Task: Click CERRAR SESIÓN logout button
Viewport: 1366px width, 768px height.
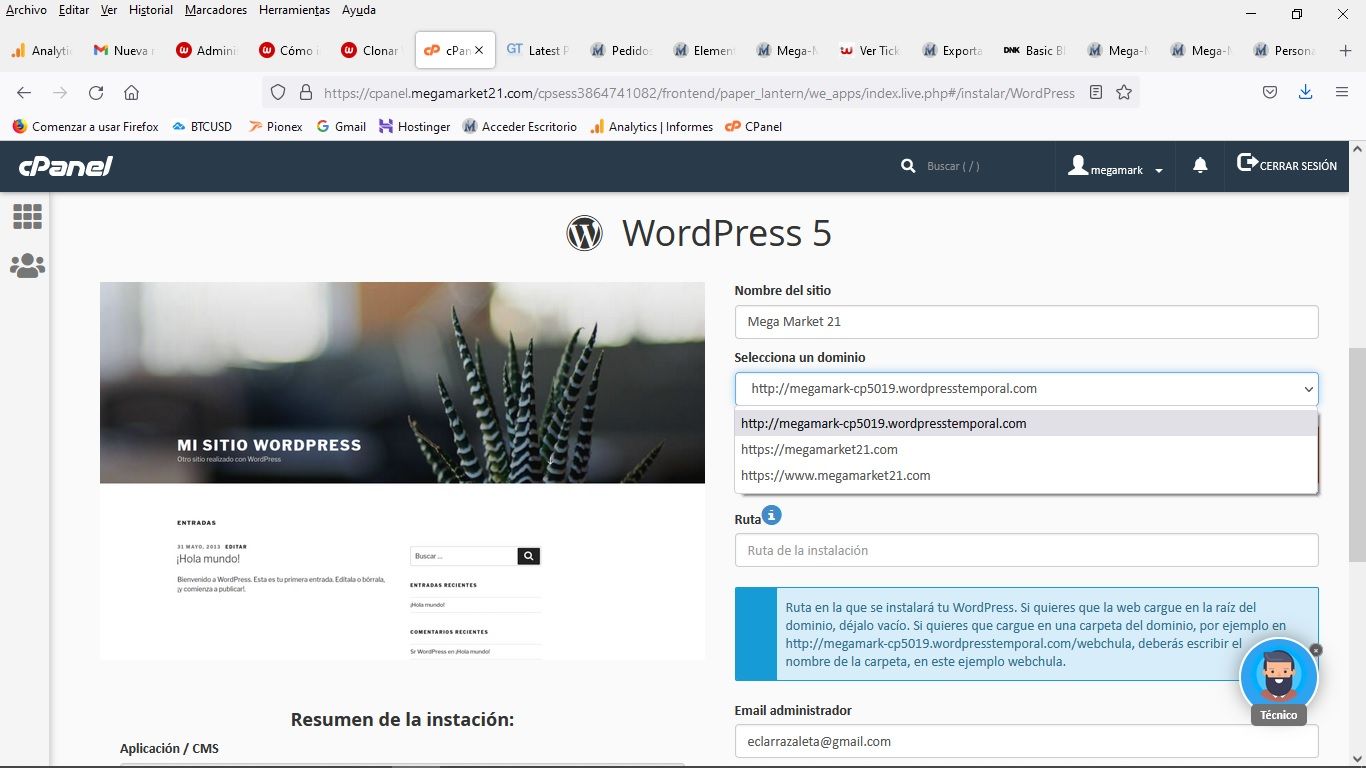Action: pyautogui.click(x=1287, y=165)
